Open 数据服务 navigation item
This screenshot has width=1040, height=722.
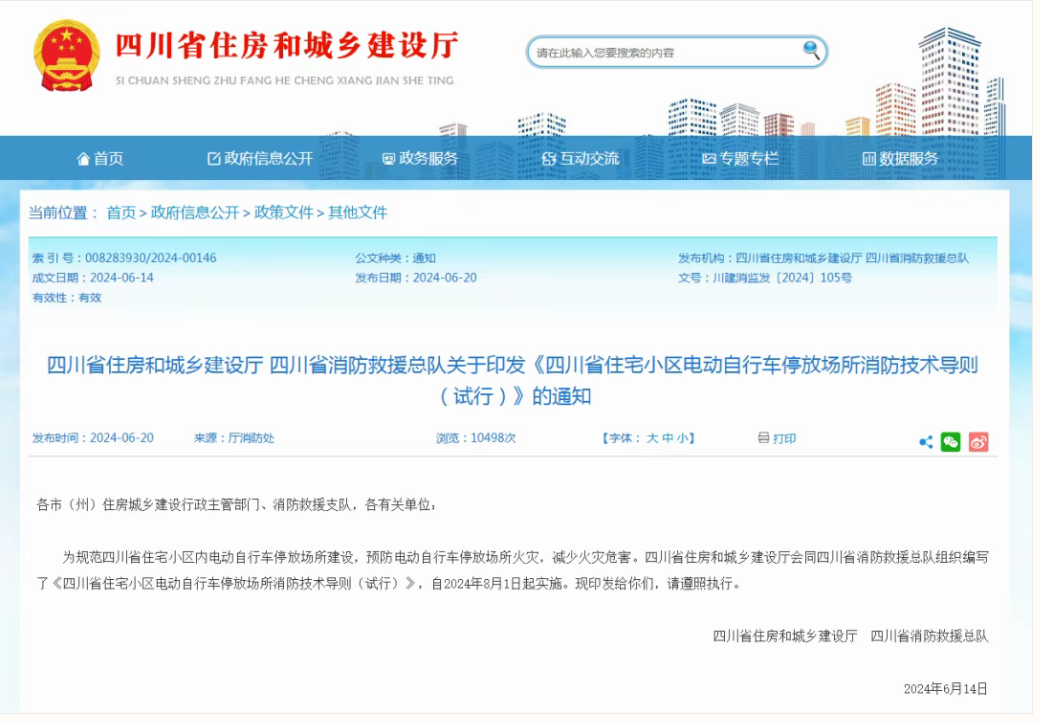coord(900,158)
